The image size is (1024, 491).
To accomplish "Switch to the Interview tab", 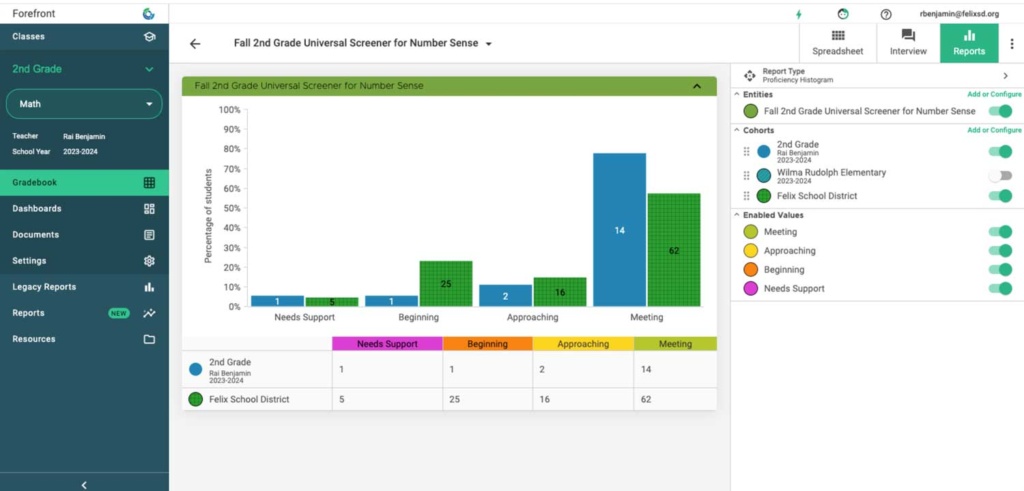I will tap(908, 43).
